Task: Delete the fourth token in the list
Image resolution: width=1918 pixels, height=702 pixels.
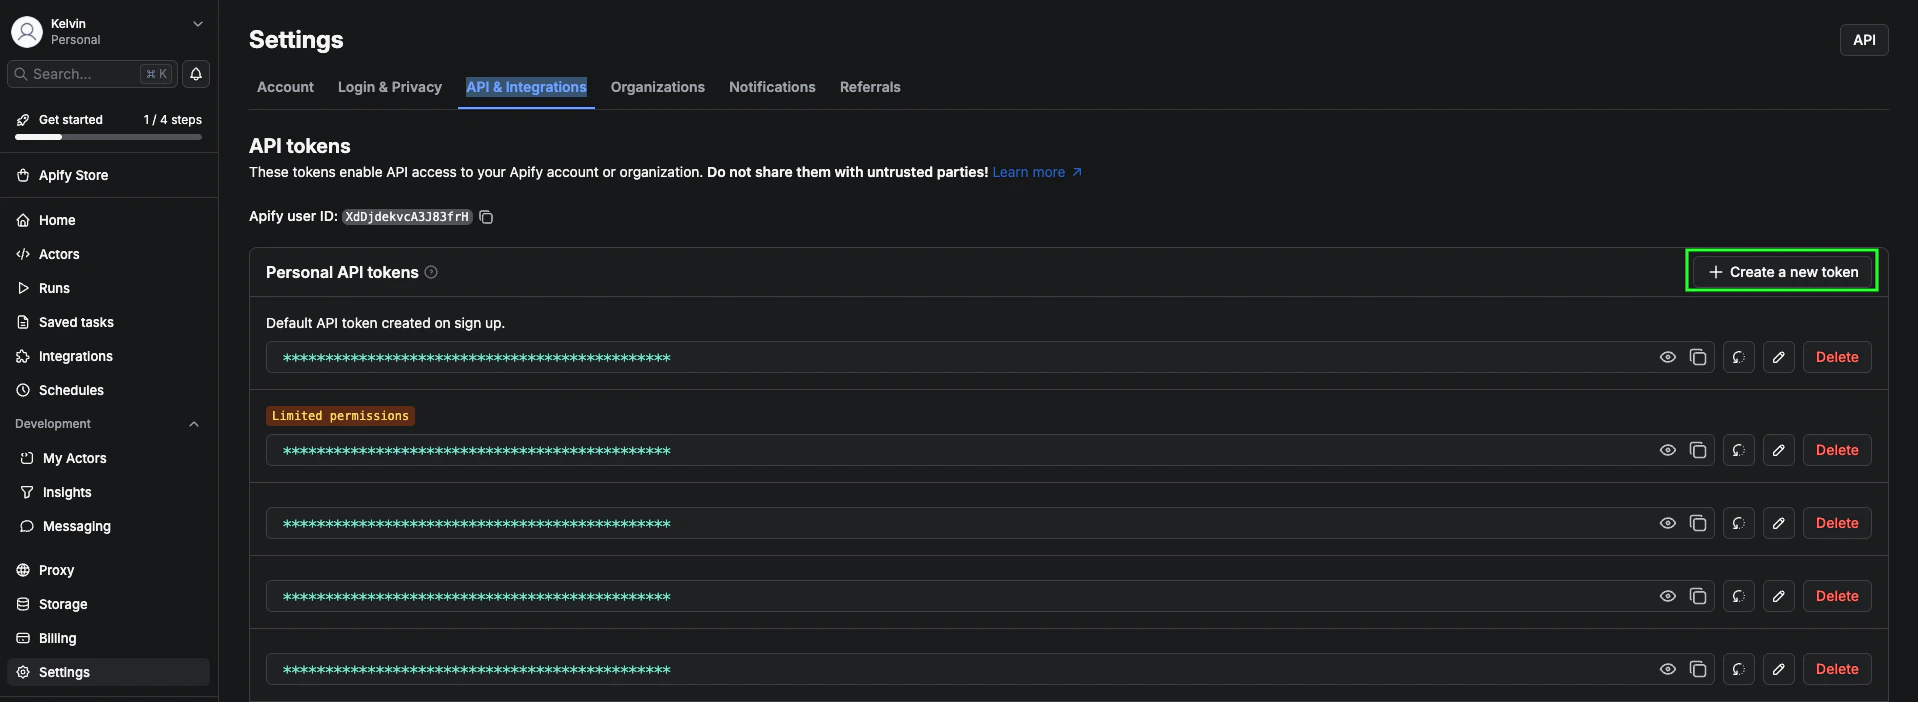Action: (1837, 596)
